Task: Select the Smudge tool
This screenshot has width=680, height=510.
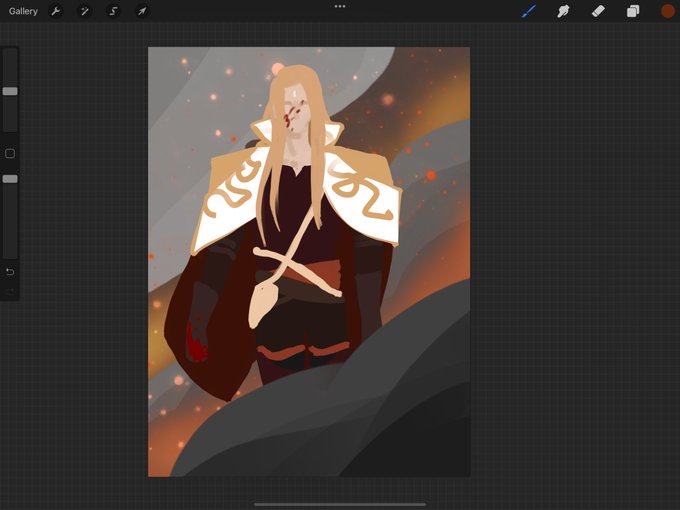Action: coord(563,11)
